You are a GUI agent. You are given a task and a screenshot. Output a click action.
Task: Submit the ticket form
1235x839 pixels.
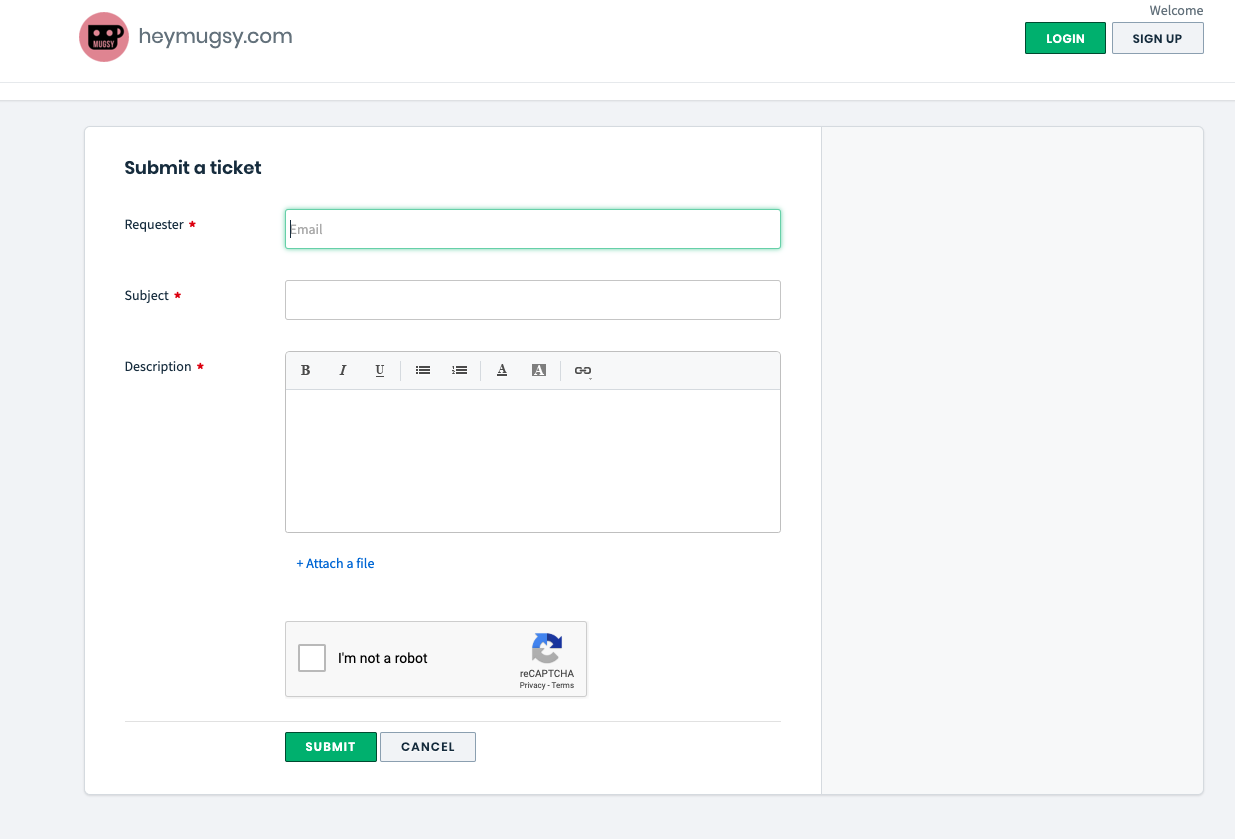pyautogui.click(x=331, y=747)
